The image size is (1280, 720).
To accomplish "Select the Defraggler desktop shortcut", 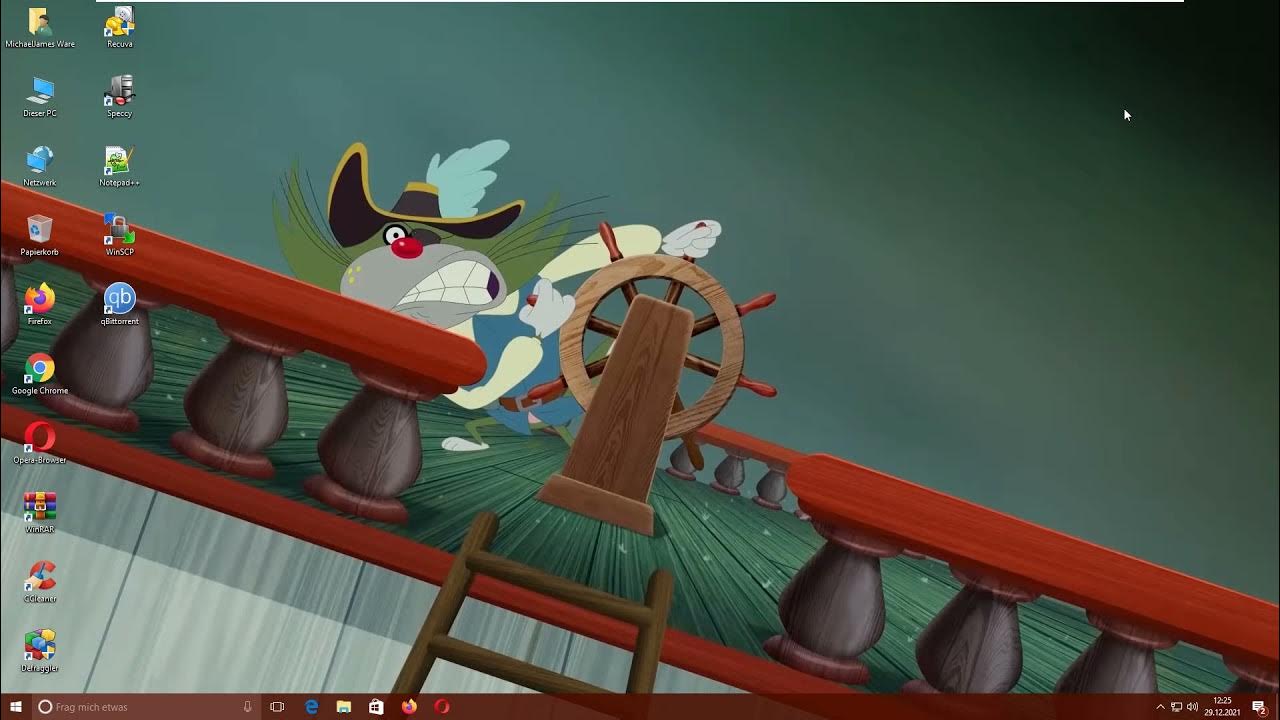I will (x=40, y=651).
